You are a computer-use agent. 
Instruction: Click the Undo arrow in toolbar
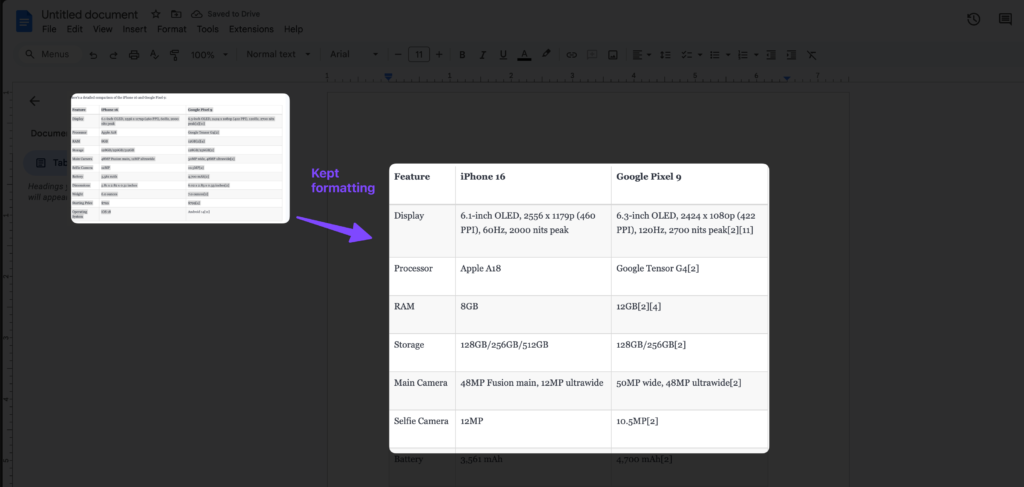pos(94,54)
